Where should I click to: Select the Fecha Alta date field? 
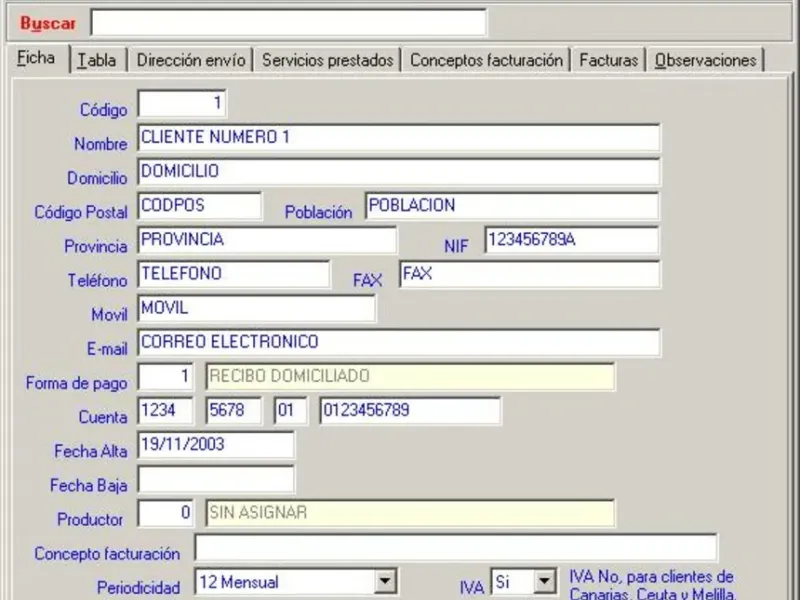pyautogui.click(x=216, y=445)
